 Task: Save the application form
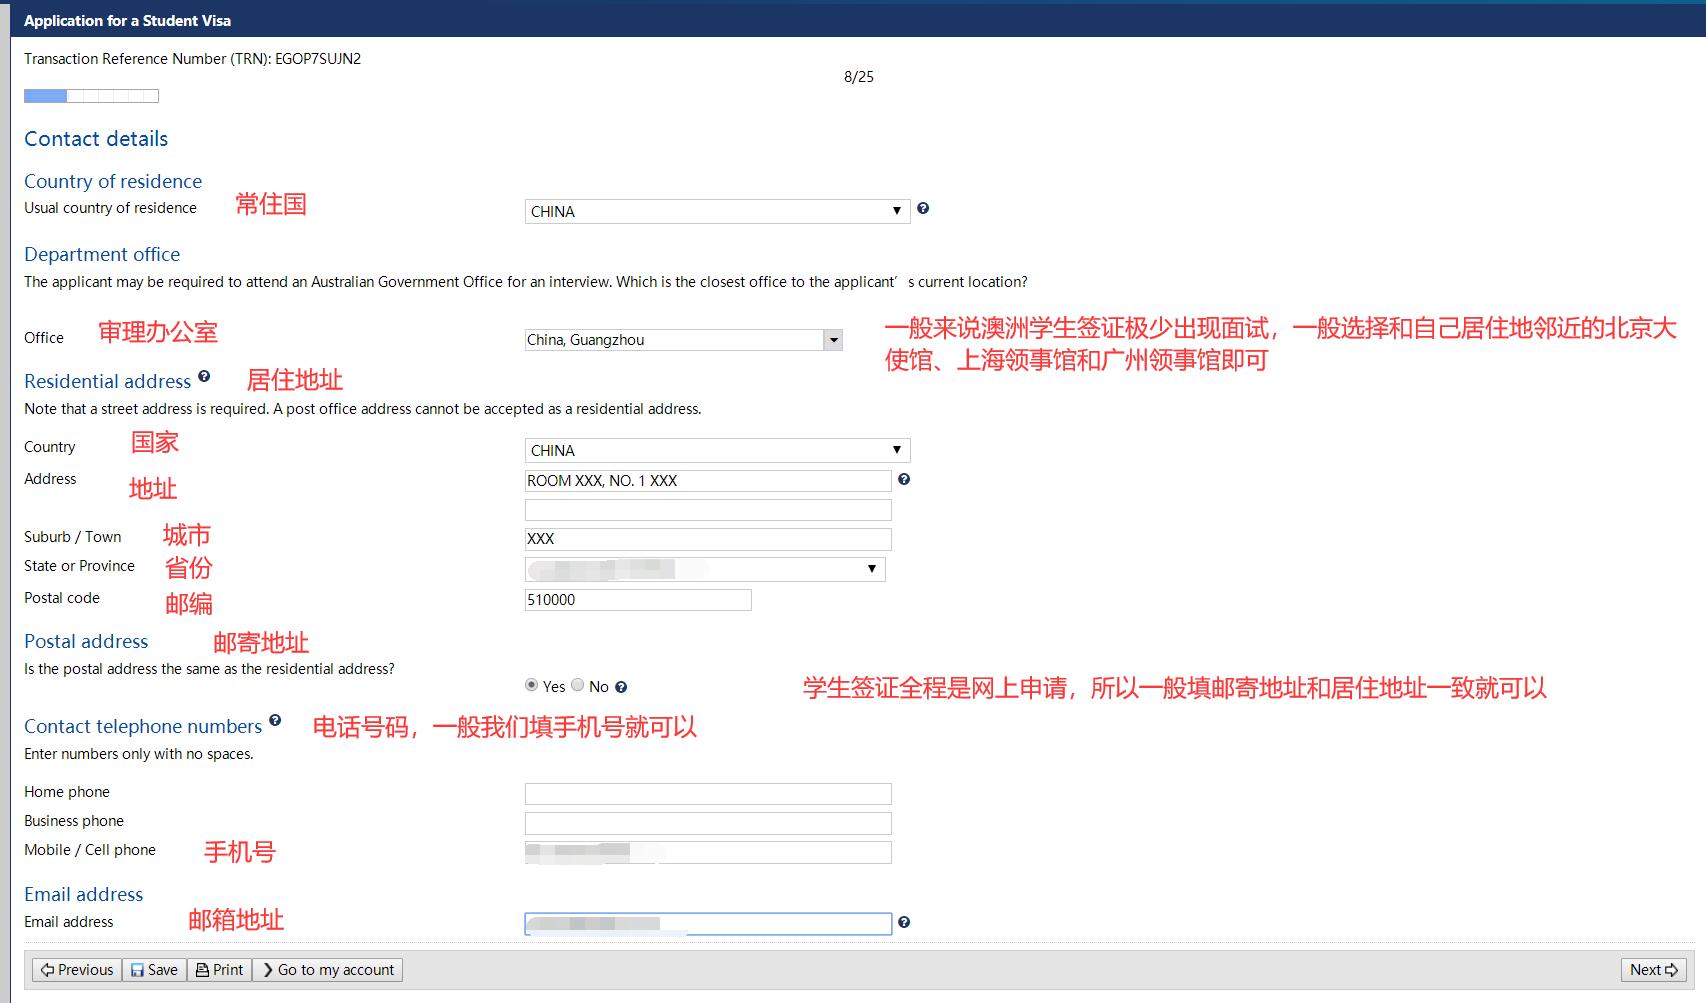click(154, 970)
